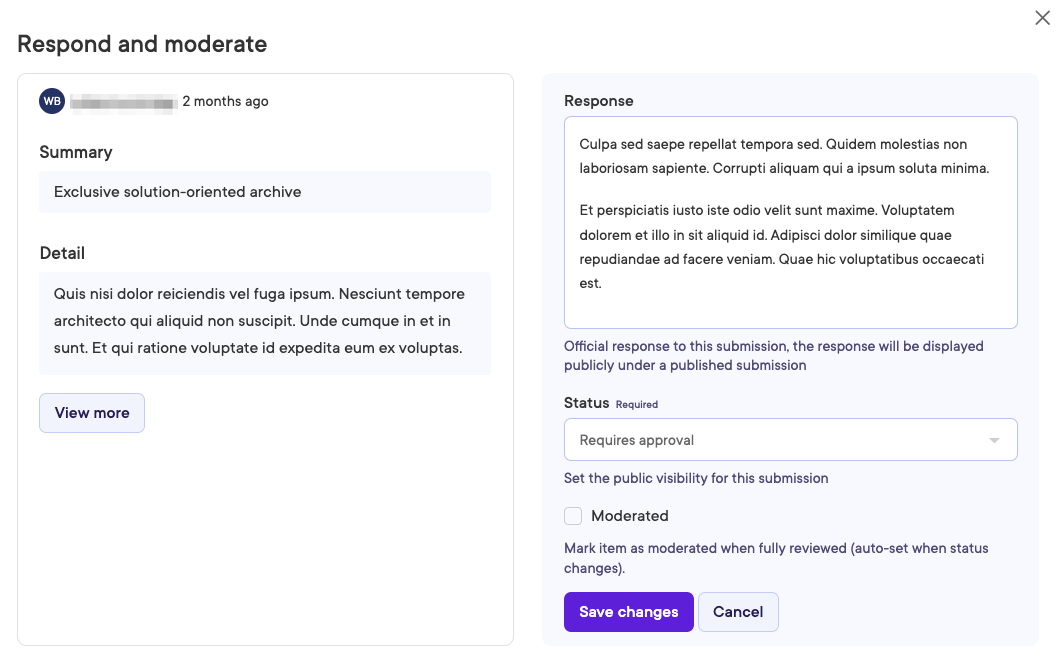Image resolution: width=1061 pixels, height=660 pixels.
Task: Click the Status dropdown arrow
Action: tap(994, 440)
